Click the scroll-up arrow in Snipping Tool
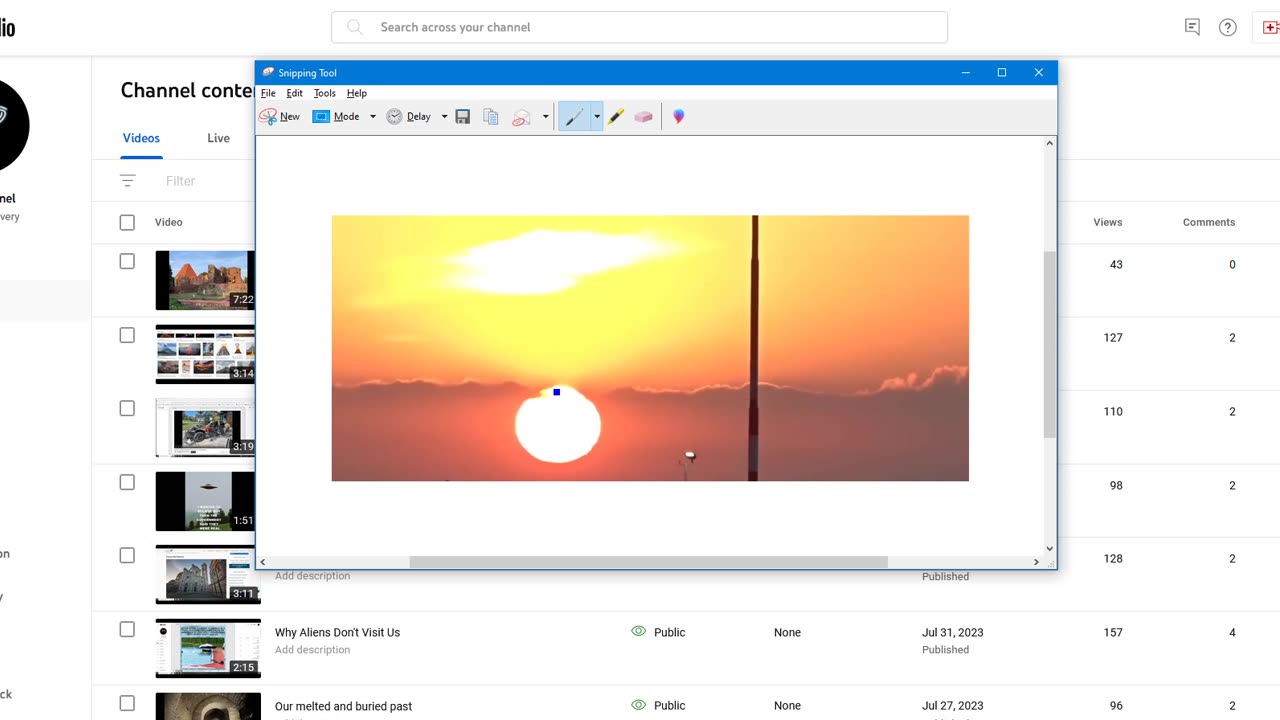The width and height of the screenshot is (1280, 720). click(x=1049, y=143)
